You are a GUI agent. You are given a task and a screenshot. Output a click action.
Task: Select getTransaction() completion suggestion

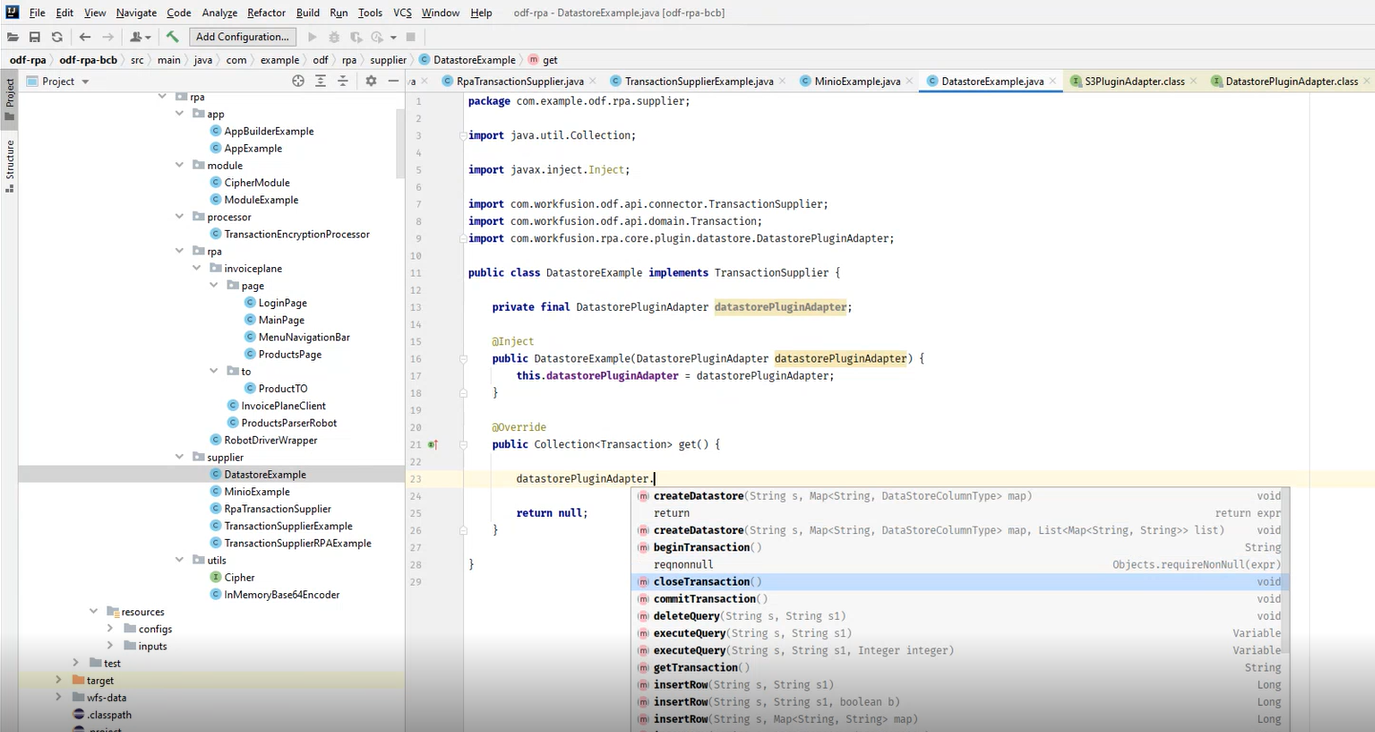point(960,667)
